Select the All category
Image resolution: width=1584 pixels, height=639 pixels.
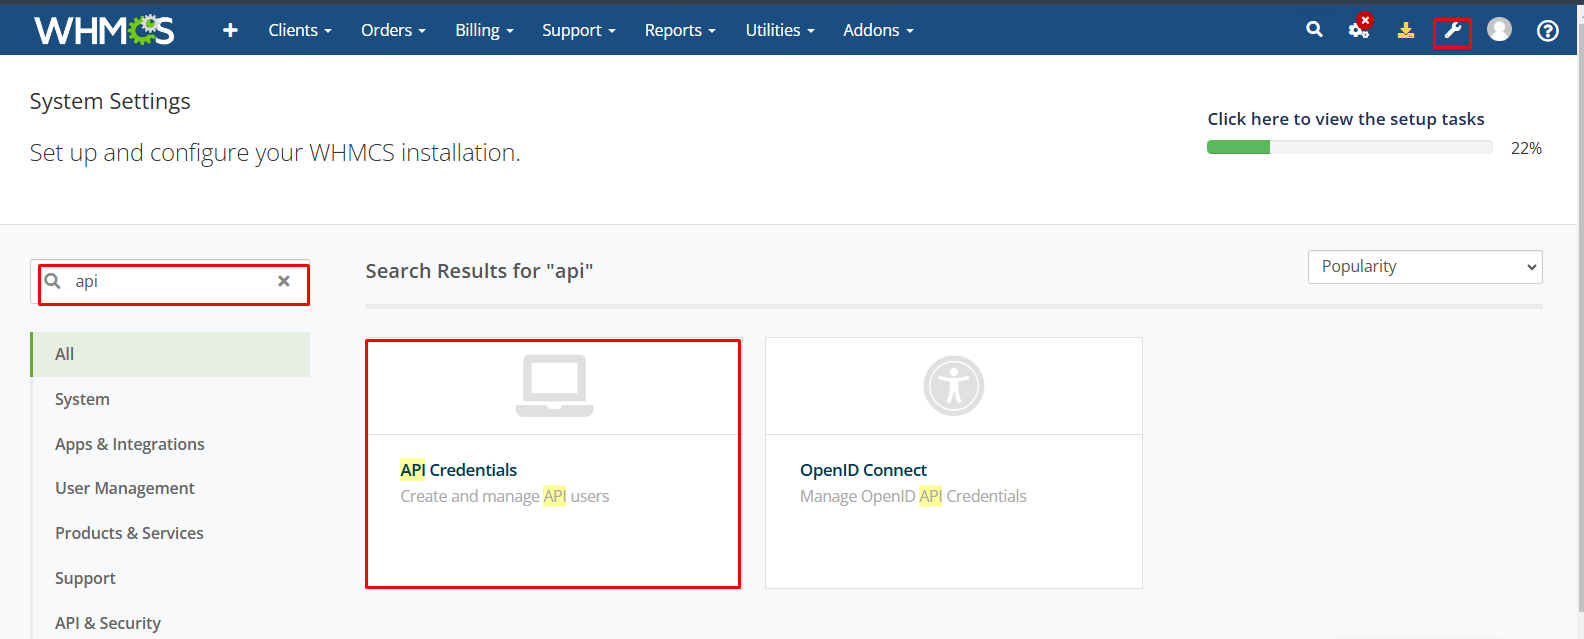pyautogui.click(x=170, y=354)
